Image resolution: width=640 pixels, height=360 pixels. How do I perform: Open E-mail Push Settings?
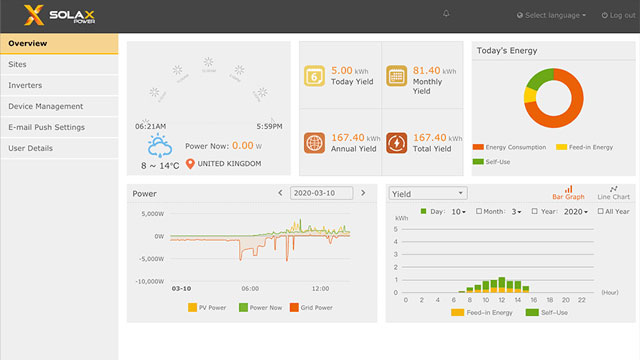59,127
